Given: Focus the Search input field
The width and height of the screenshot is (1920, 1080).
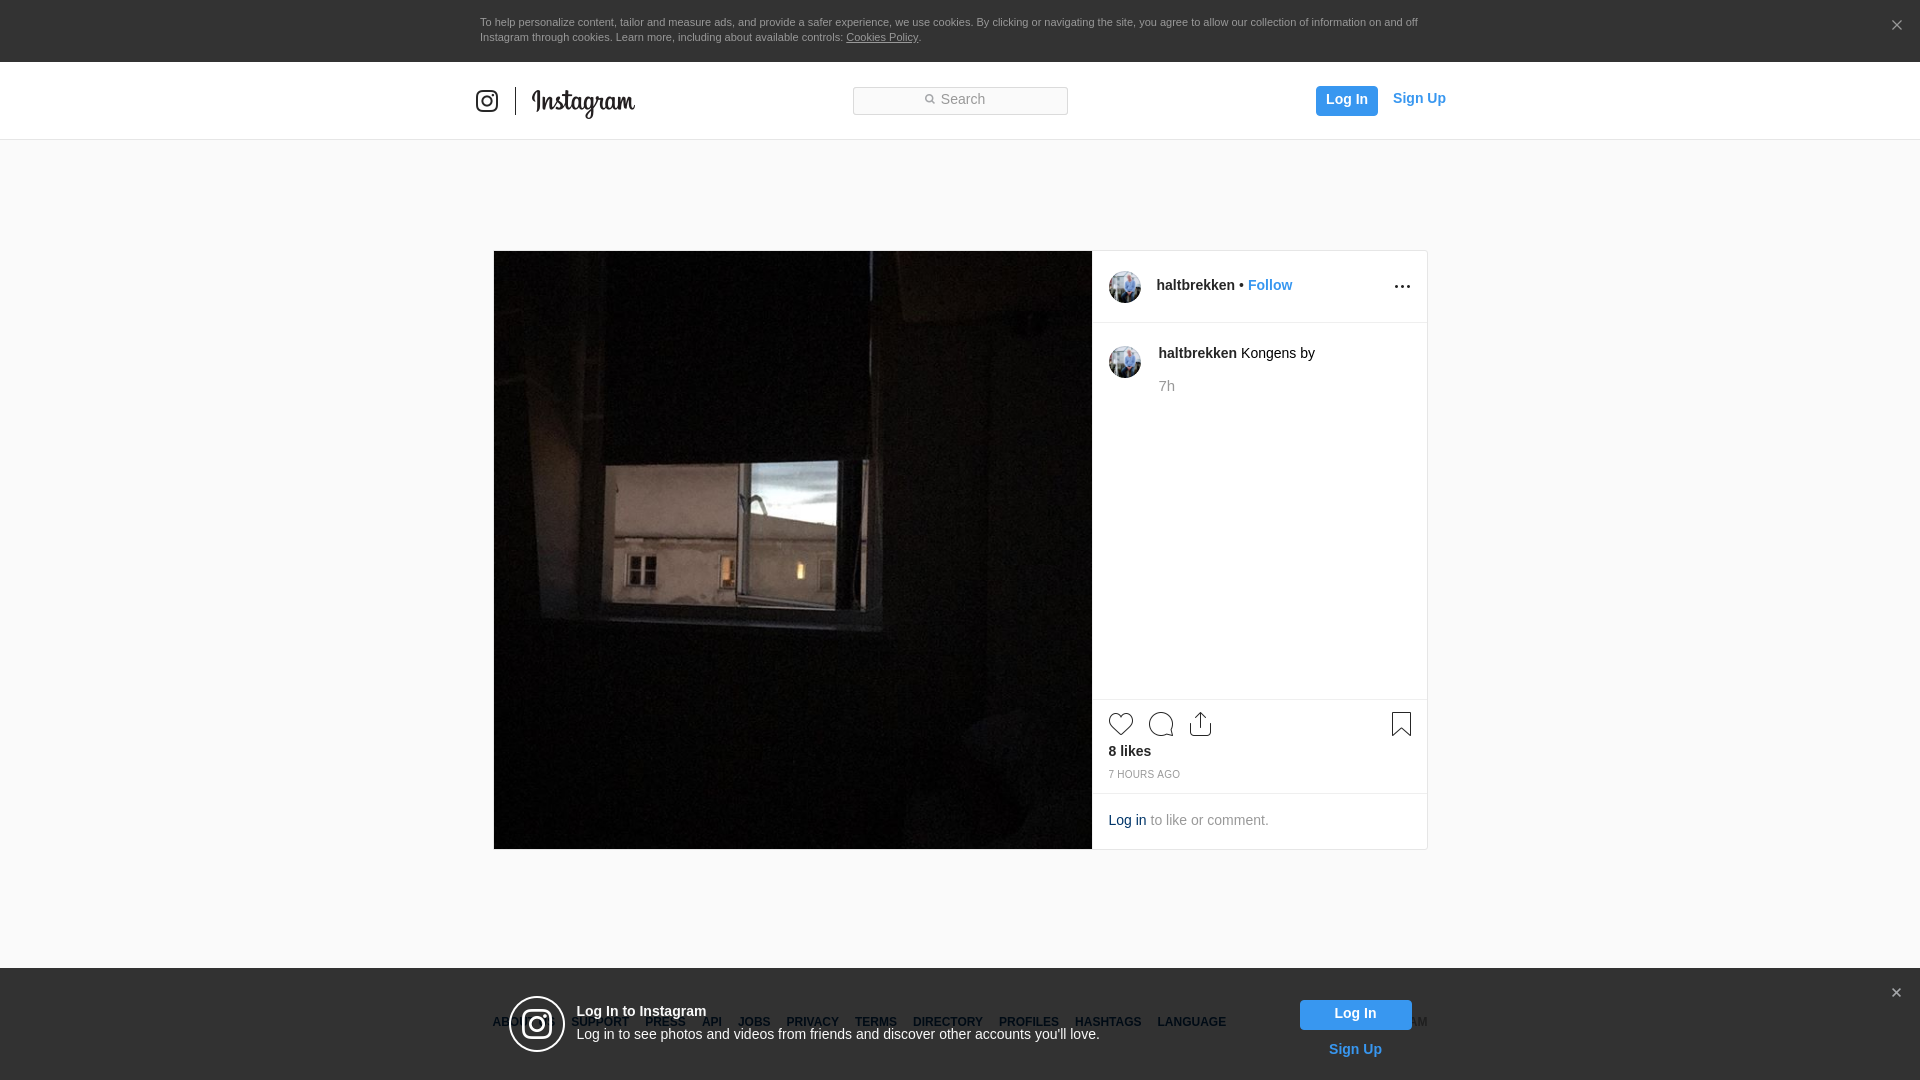Looking at the screenshot, I should tap(960, 100).
